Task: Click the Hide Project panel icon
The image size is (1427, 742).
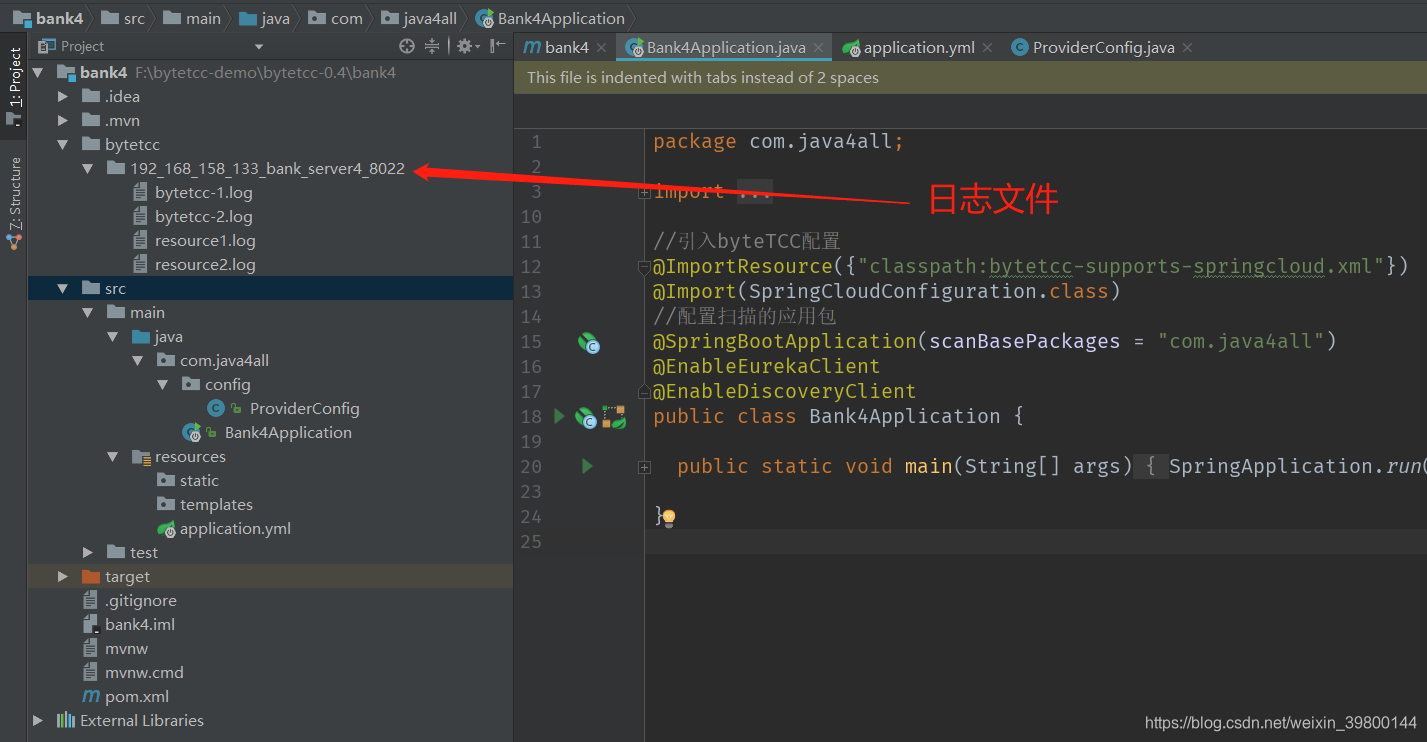Action: [497, 46]
